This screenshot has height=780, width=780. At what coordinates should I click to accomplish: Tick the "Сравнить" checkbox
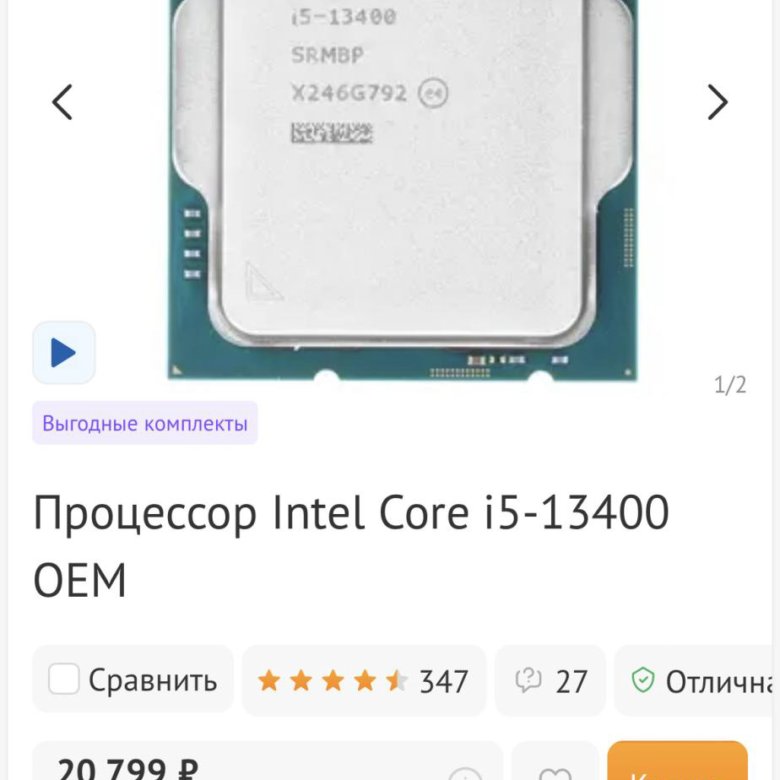pos(64,679)
